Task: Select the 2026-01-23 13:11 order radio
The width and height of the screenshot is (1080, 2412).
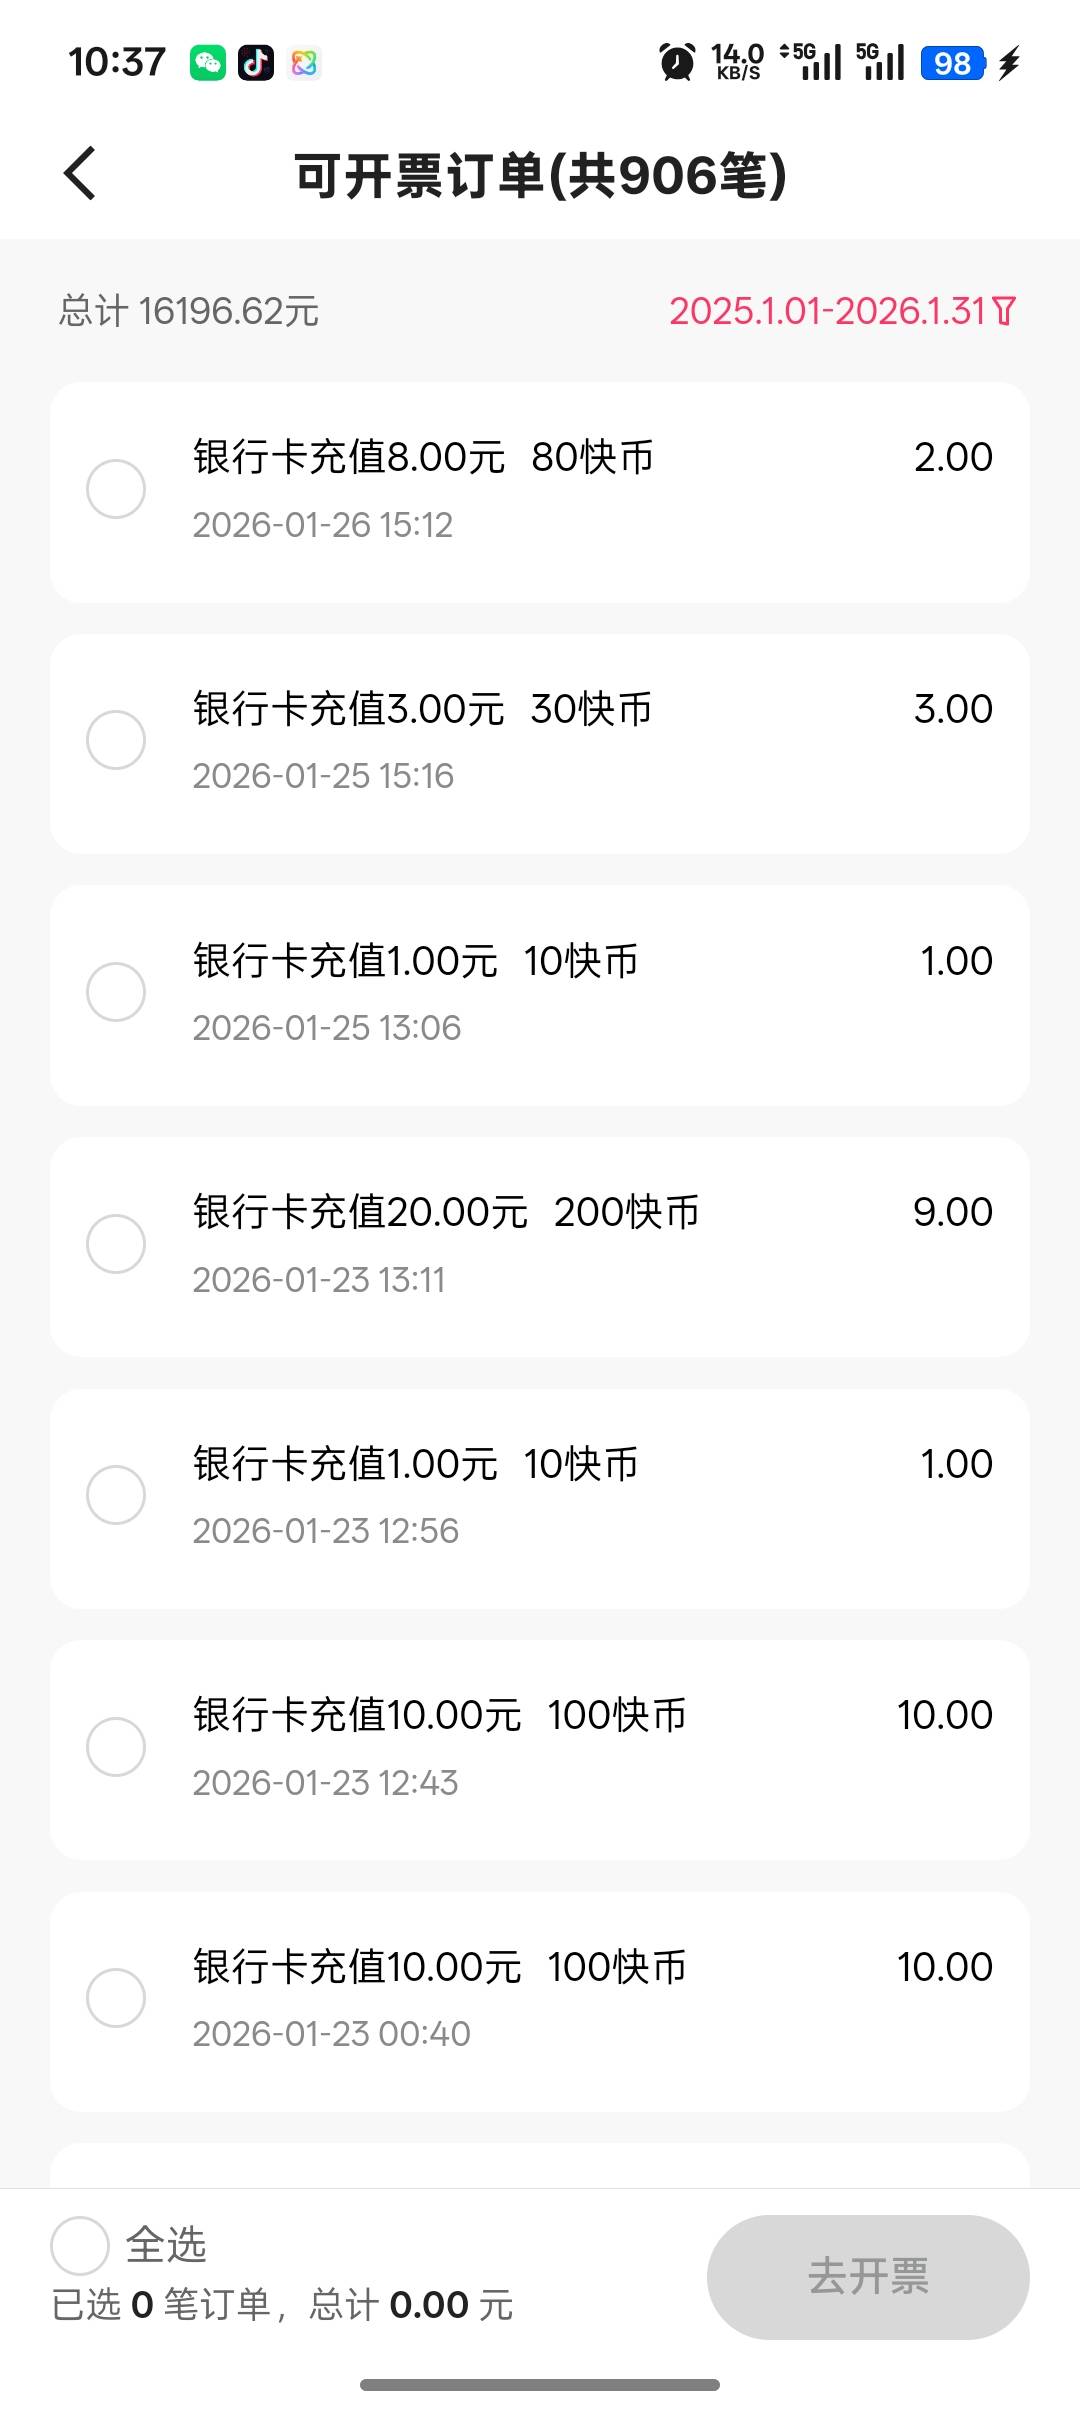Action: (116, 1244)
